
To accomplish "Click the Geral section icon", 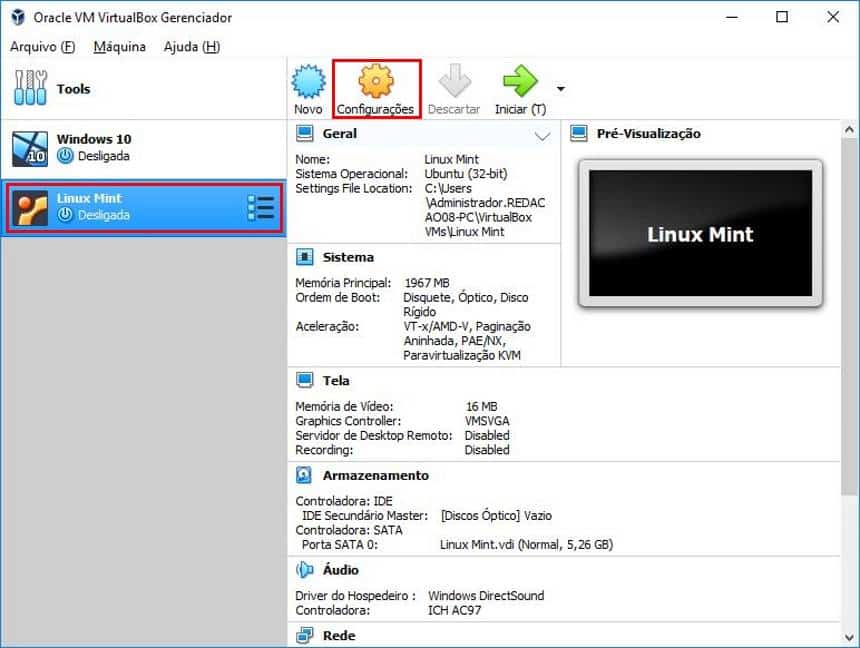I will tap(303, 133).
